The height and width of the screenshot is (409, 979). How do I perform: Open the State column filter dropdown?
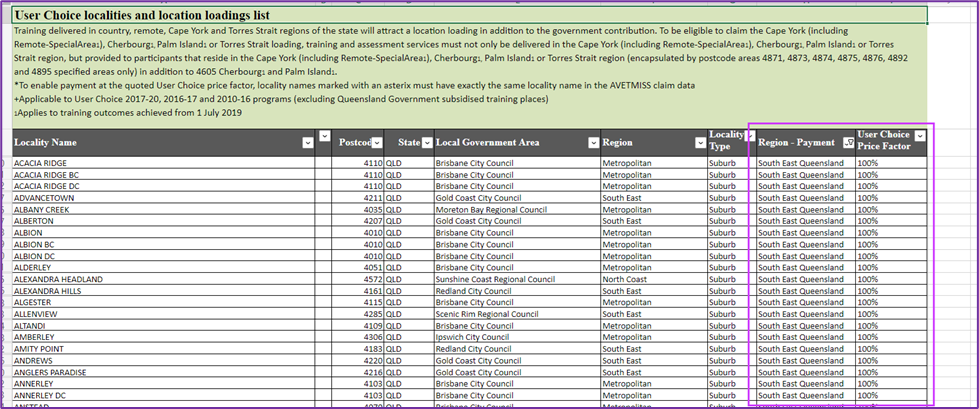click(427, 143)
